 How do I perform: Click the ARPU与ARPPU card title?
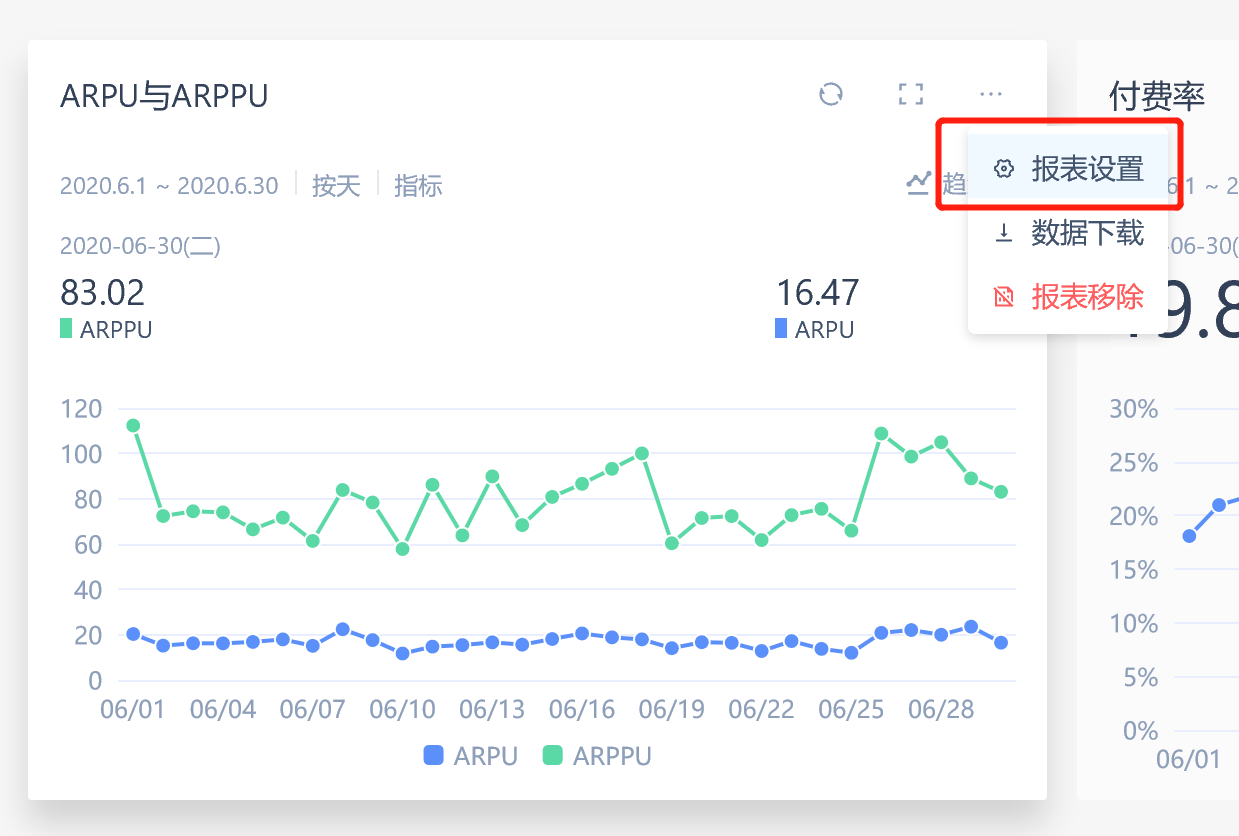click(164, 96)
